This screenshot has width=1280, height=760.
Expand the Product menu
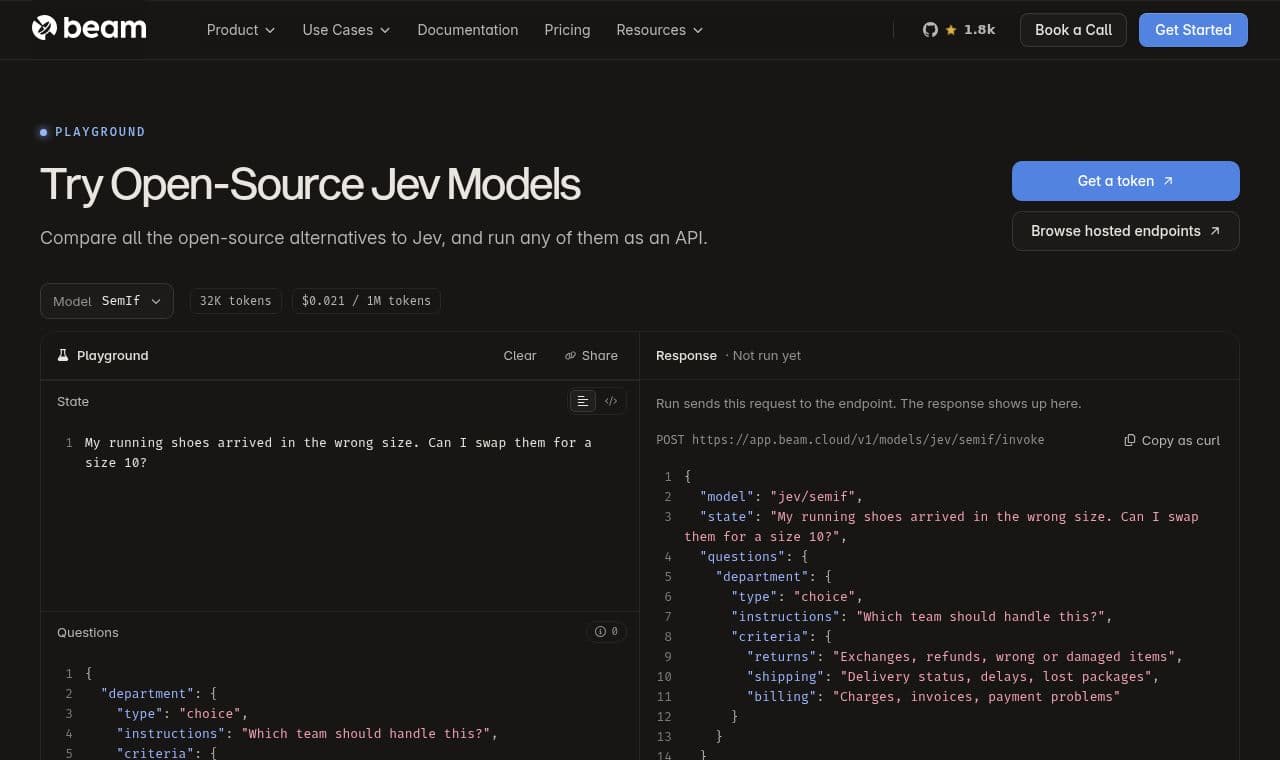tap(241, 30)
